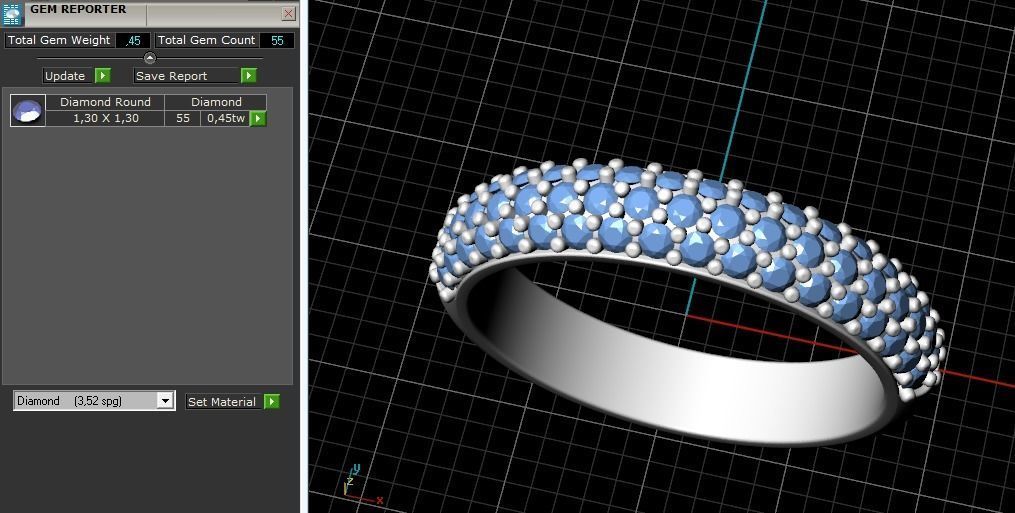Click the 1,30 X 1,30 size cell
This screenshot has width=1015, height=513.
tap(105, 119)
